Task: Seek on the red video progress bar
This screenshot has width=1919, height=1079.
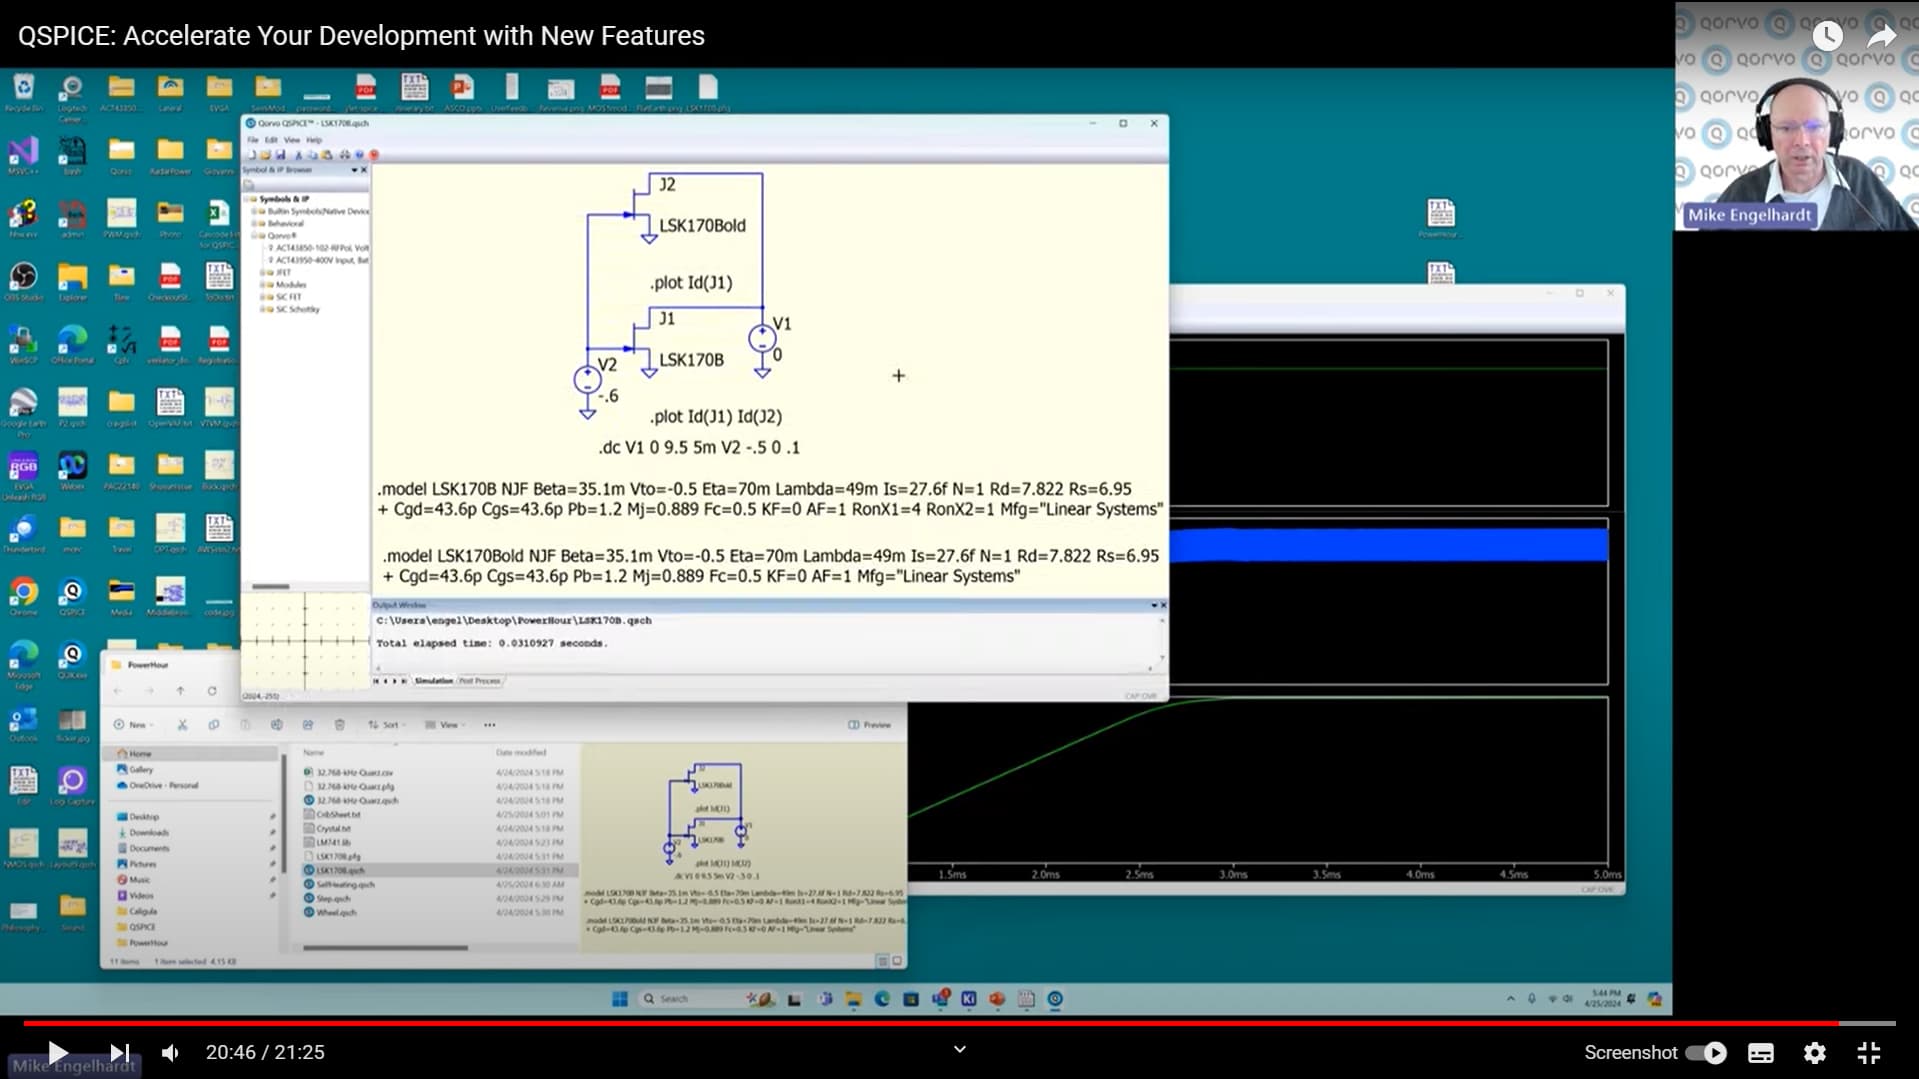Action: click(930, 1023)
